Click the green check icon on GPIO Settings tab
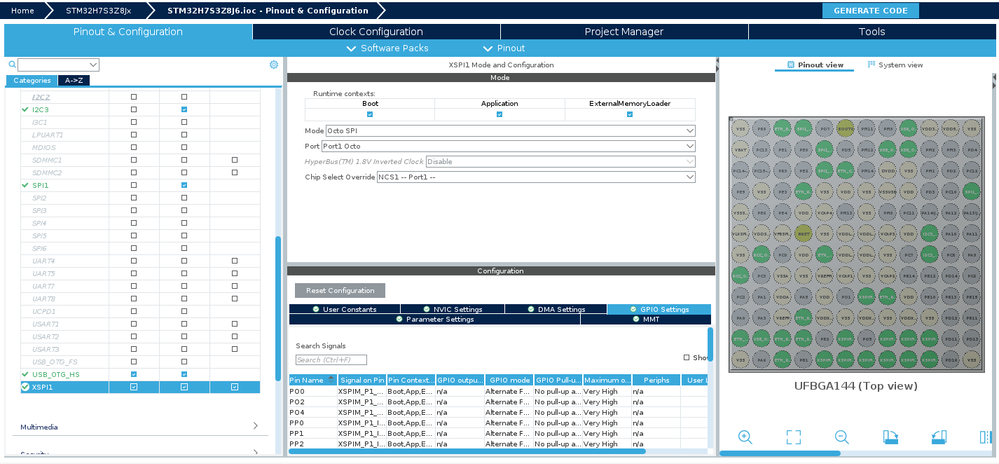Screen dimensions: 999x464 click(x=633, y=309)
